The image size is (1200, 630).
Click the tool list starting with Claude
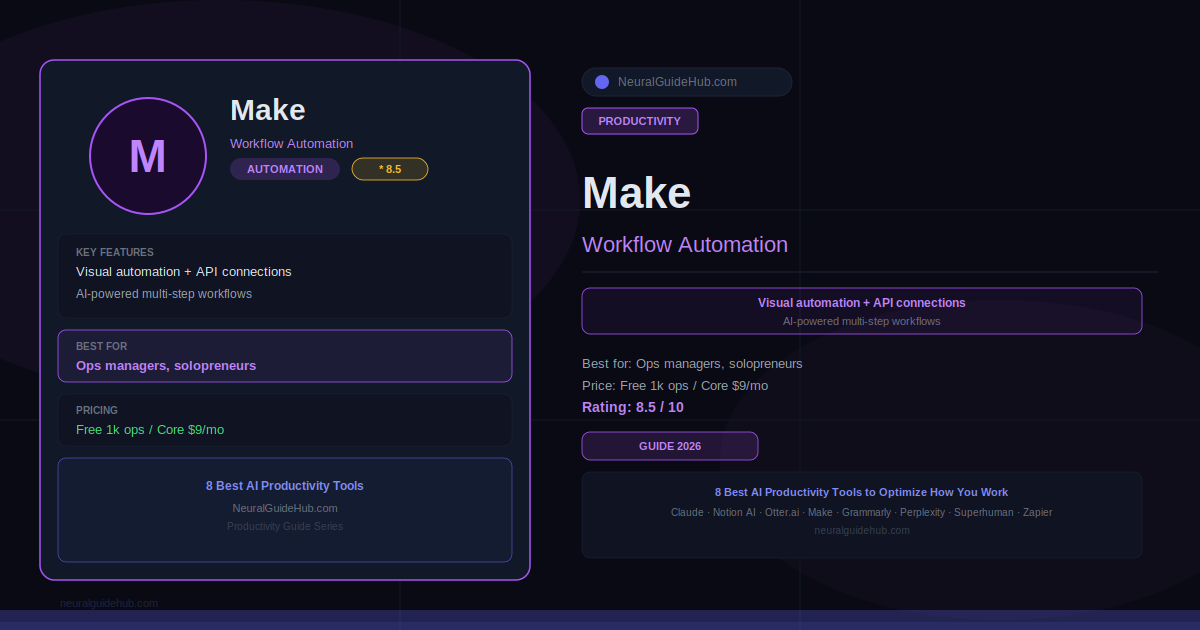click(861, 512)
